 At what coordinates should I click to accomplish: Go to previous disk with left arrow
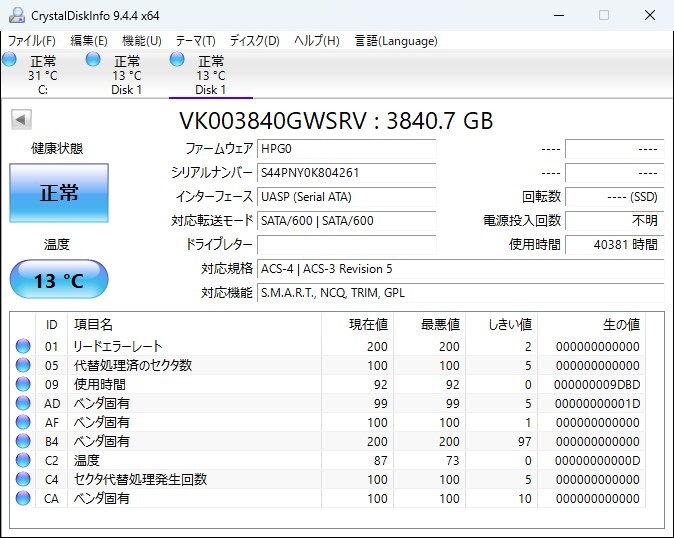21,119
